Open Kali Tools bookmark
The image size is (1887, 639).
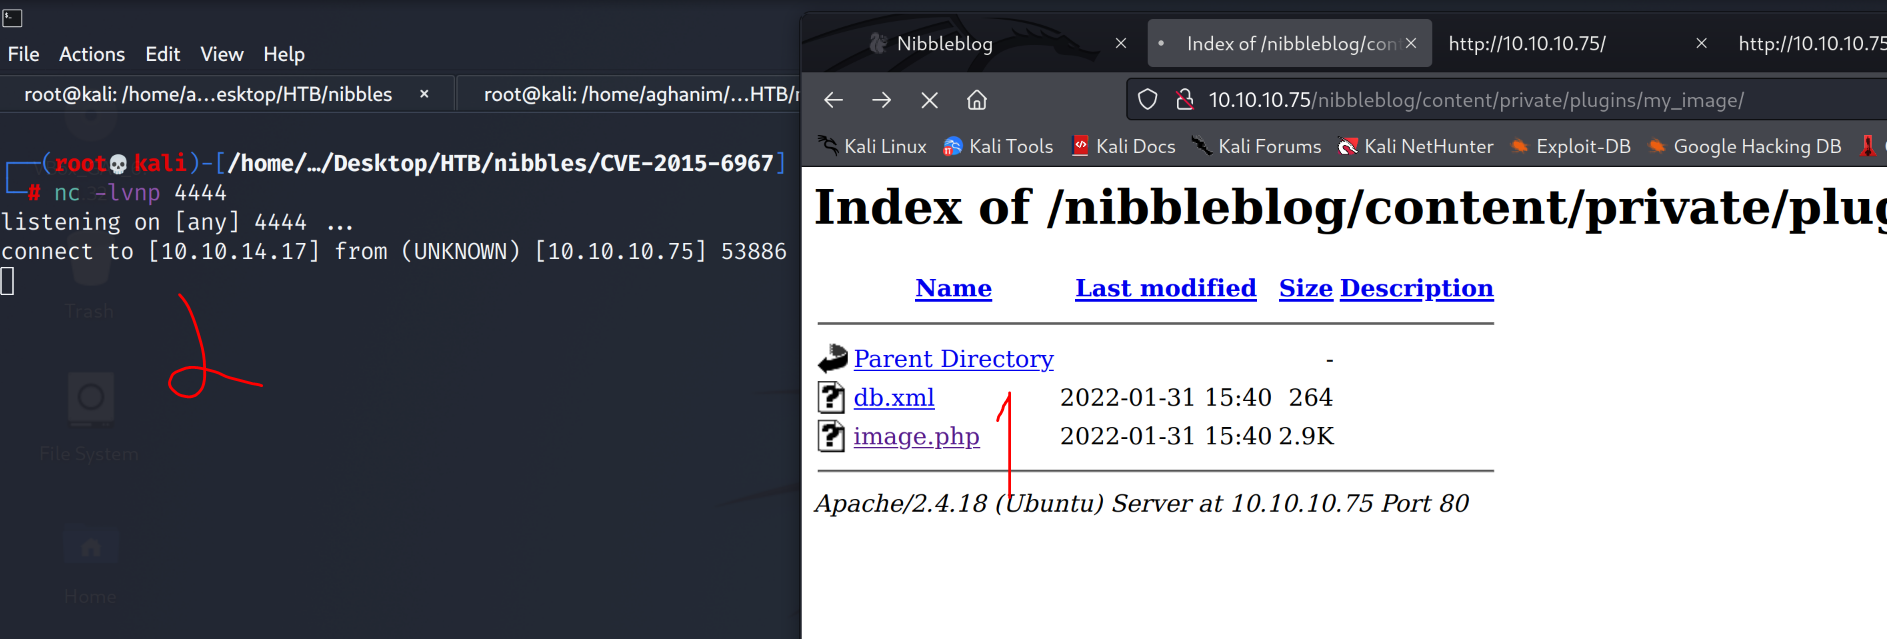pyautogui.click(x=998, y=146)
